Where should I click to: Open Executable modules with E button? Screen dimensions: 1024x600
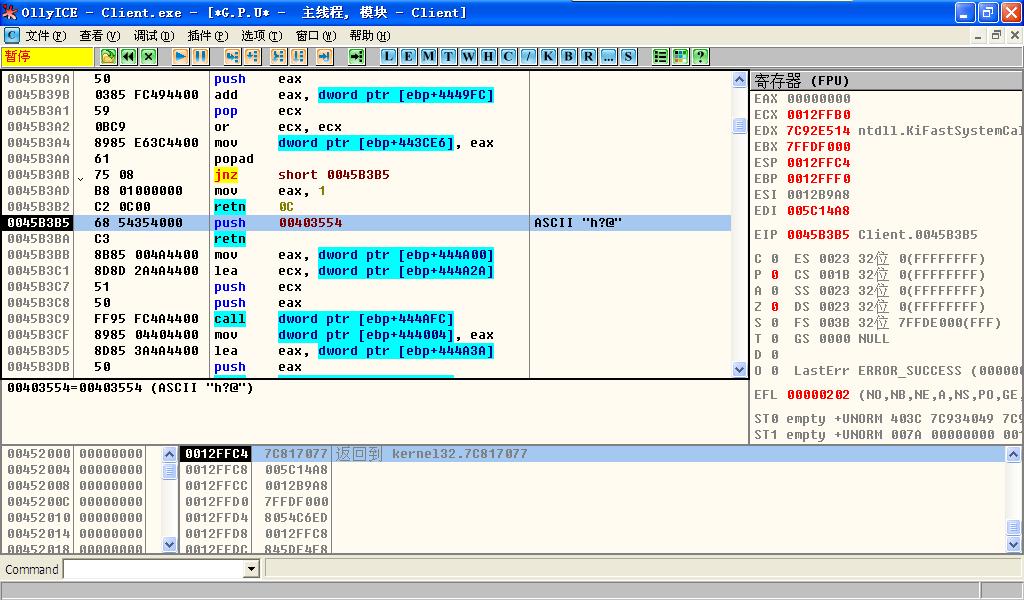coord(408,57)
